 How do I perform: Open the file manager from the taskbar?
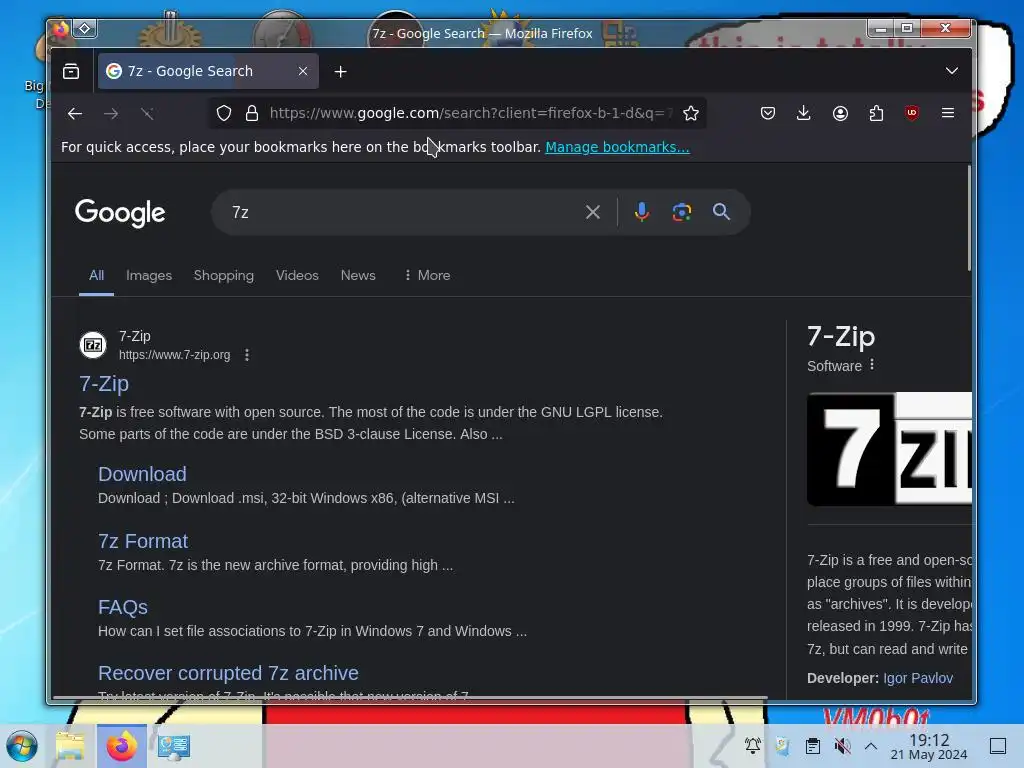[70, 746]
